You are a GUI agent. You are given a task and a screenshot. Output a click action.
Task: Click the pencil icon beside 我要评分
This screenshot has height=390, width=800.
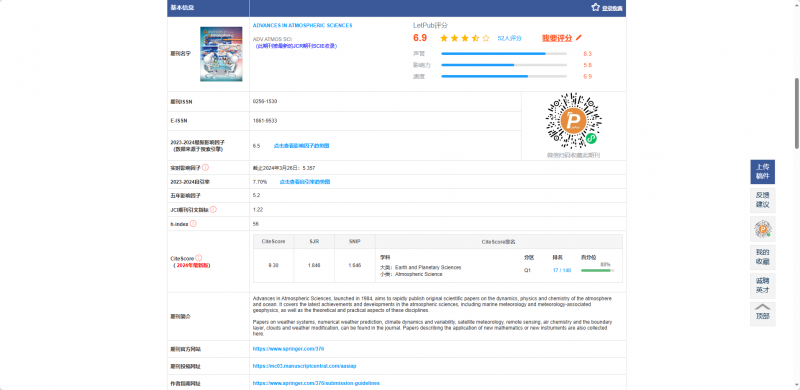tap(579, 38)
